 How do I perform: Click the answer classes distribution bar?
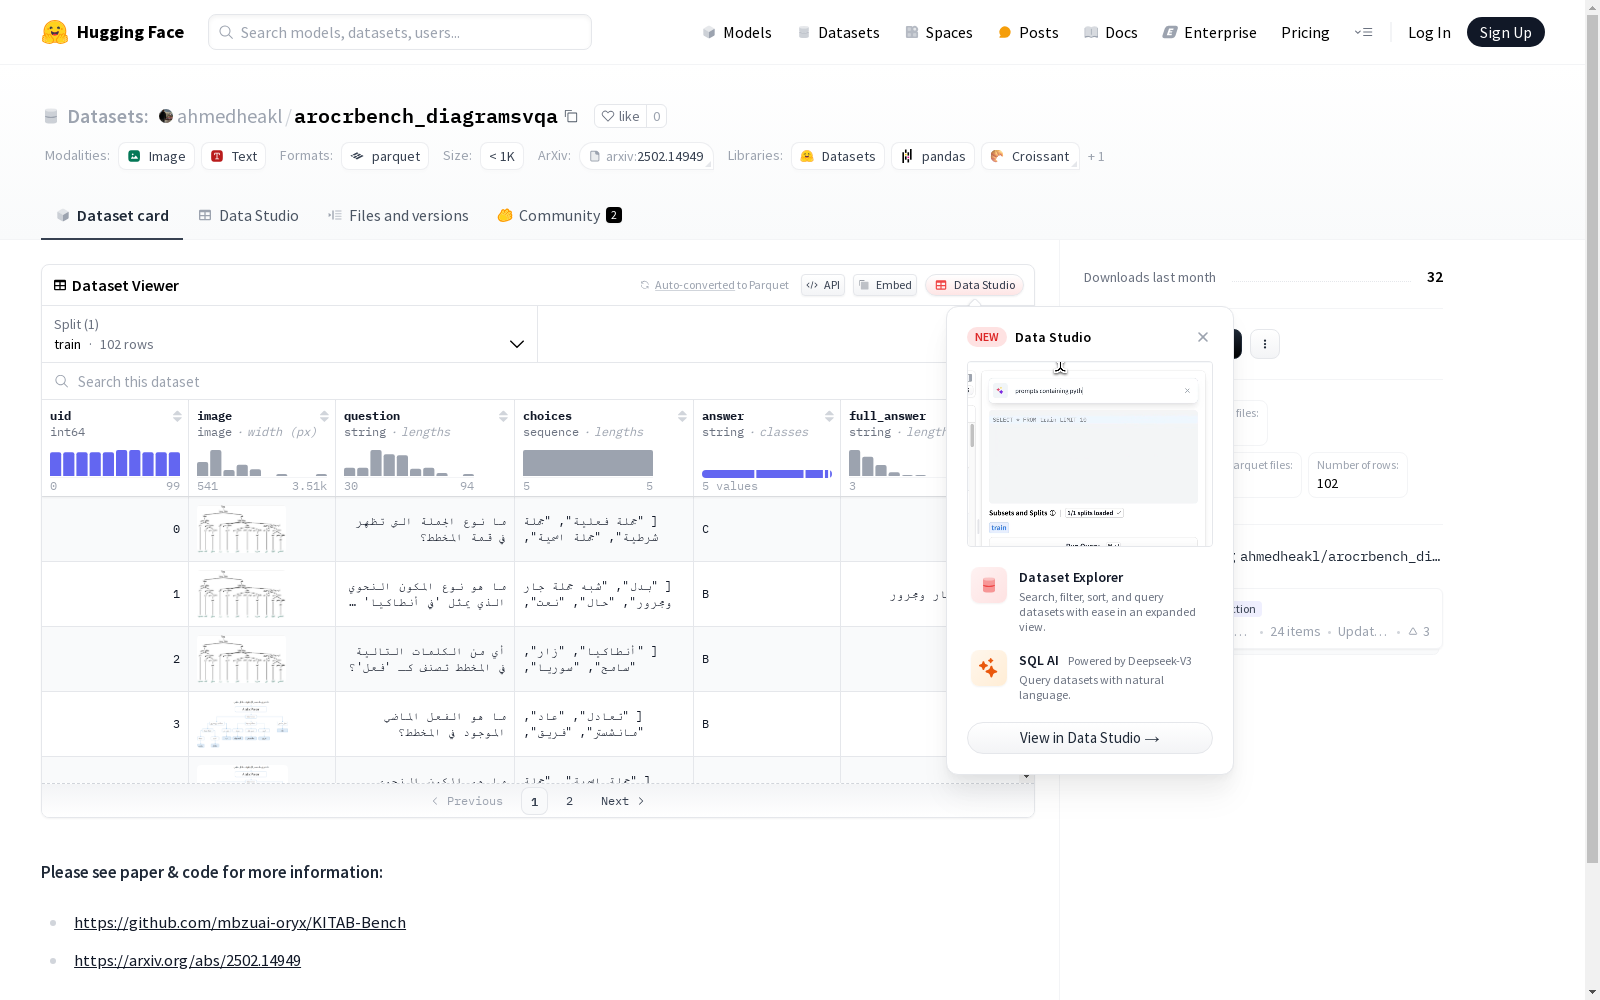click(x=767, y=474)
